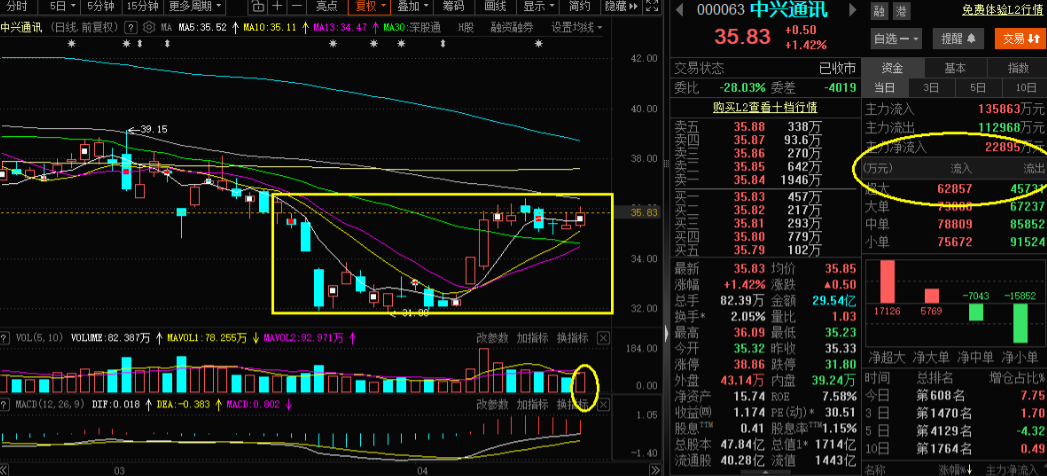This screenshot has height=476, width=1047.
Task: Click the 最高 value 36.09
Action: coord(747,332)
